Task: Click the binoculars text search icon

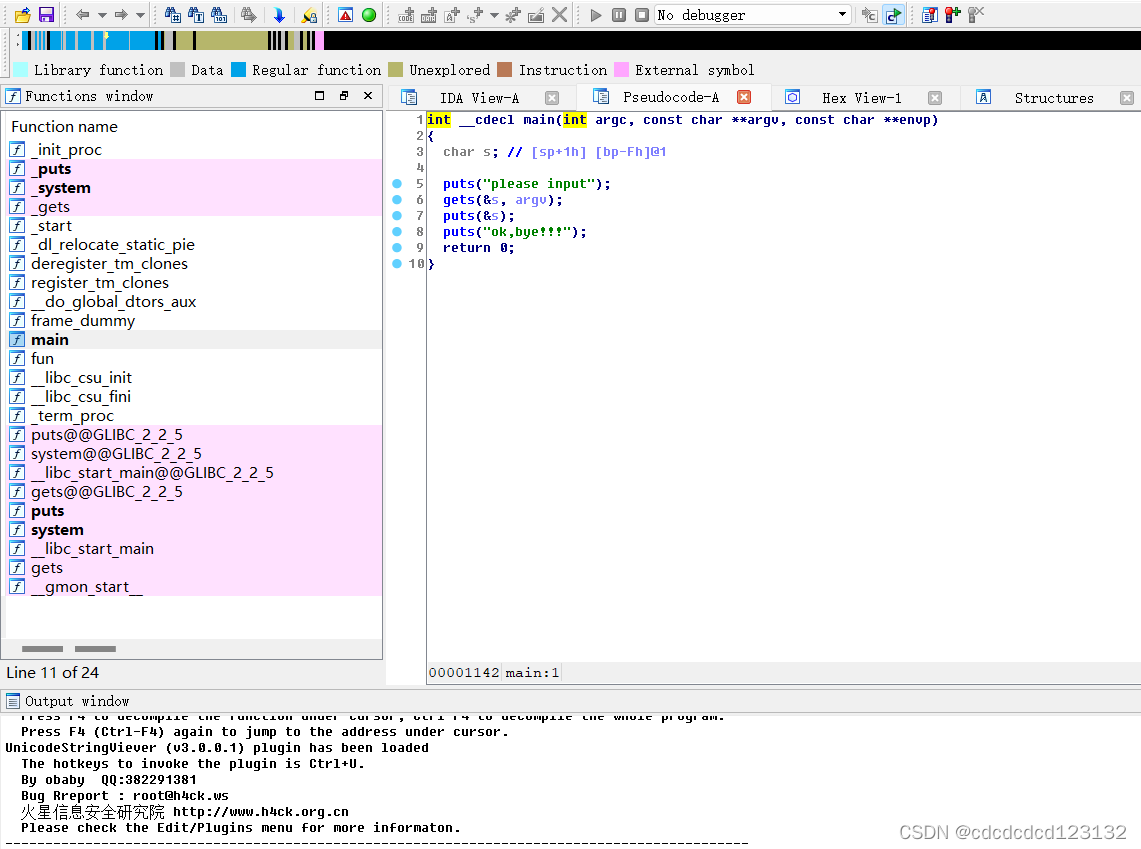Action: (x=196, y=15)
